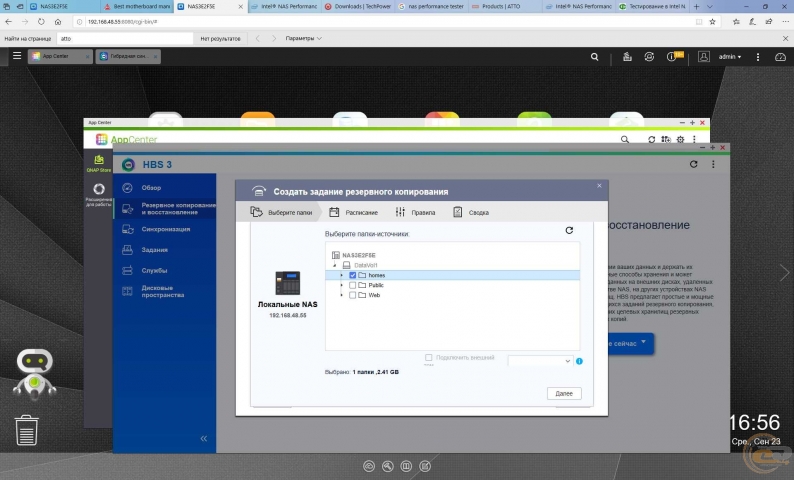Click App Center manual install icon
This screenshot has width=794, height=480.
[x=666, y=139]
